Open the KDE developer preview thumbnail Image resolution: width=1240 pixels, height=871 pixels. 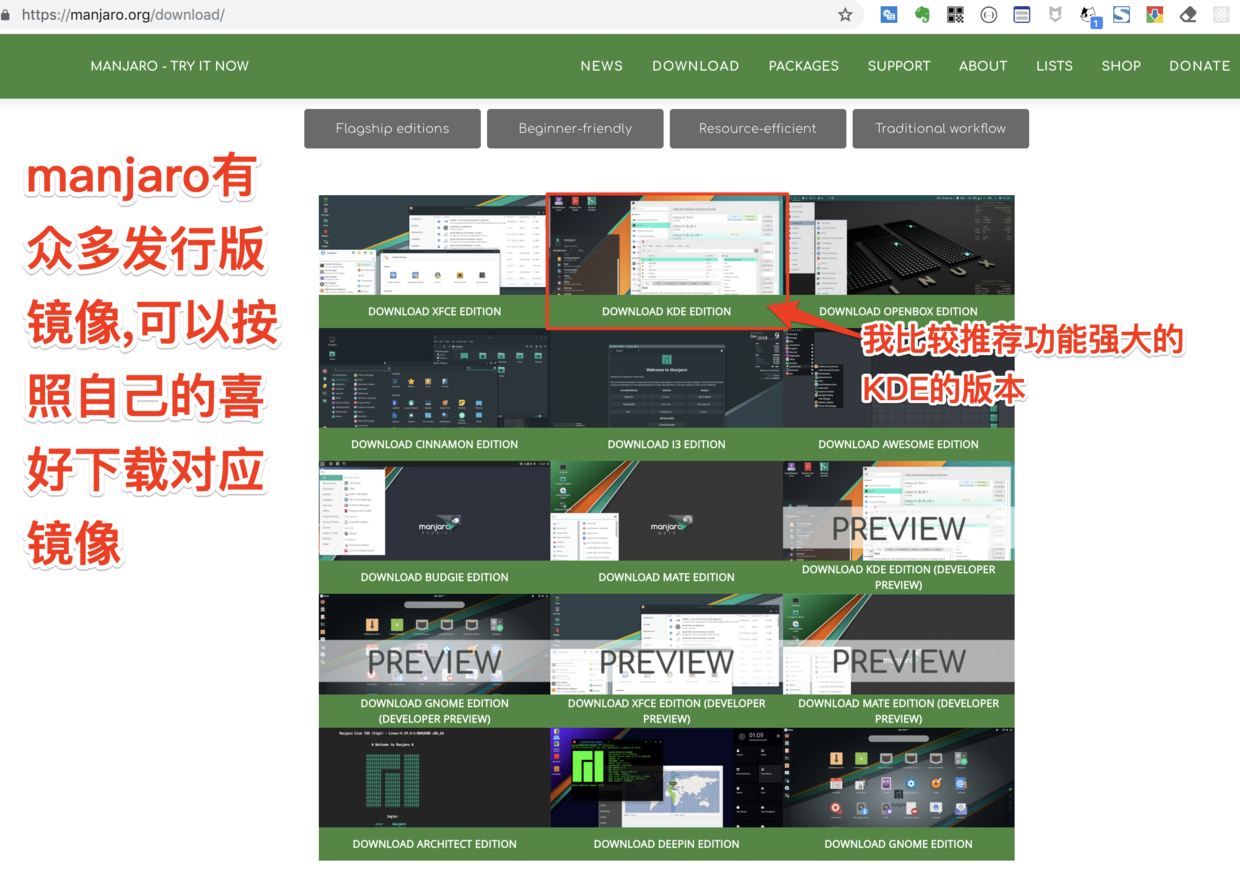(x=898, y=511)
